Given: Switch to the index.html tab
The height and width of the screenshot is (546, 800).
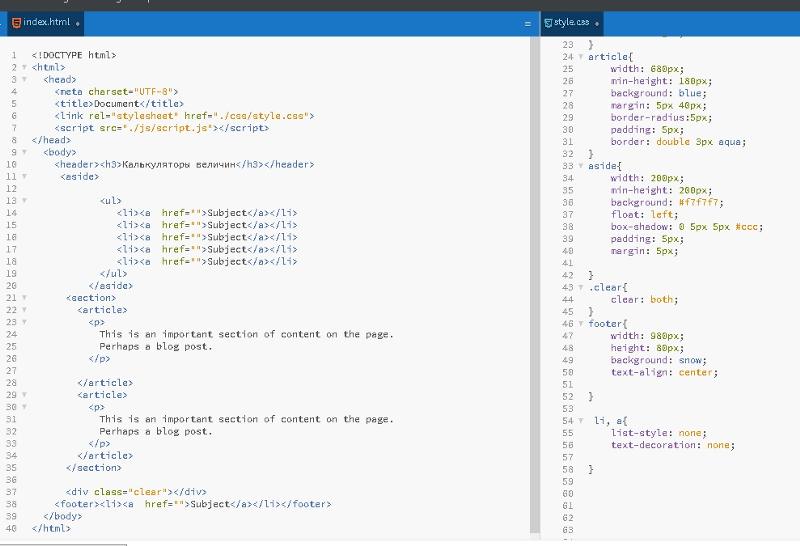Looking at the screenshot, I should click(x=46, y=23).
